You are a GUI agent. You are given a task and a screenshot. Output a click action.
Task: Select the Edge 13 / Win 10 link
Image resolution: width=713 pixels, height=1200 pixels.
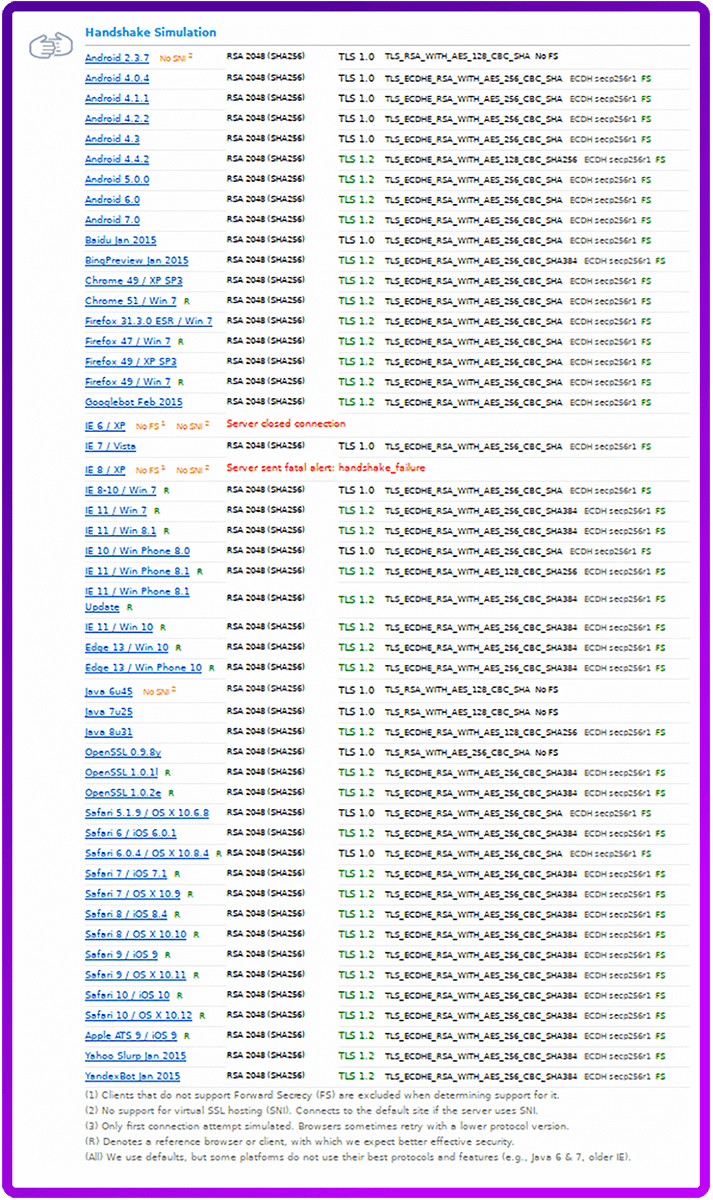point(126,647)
